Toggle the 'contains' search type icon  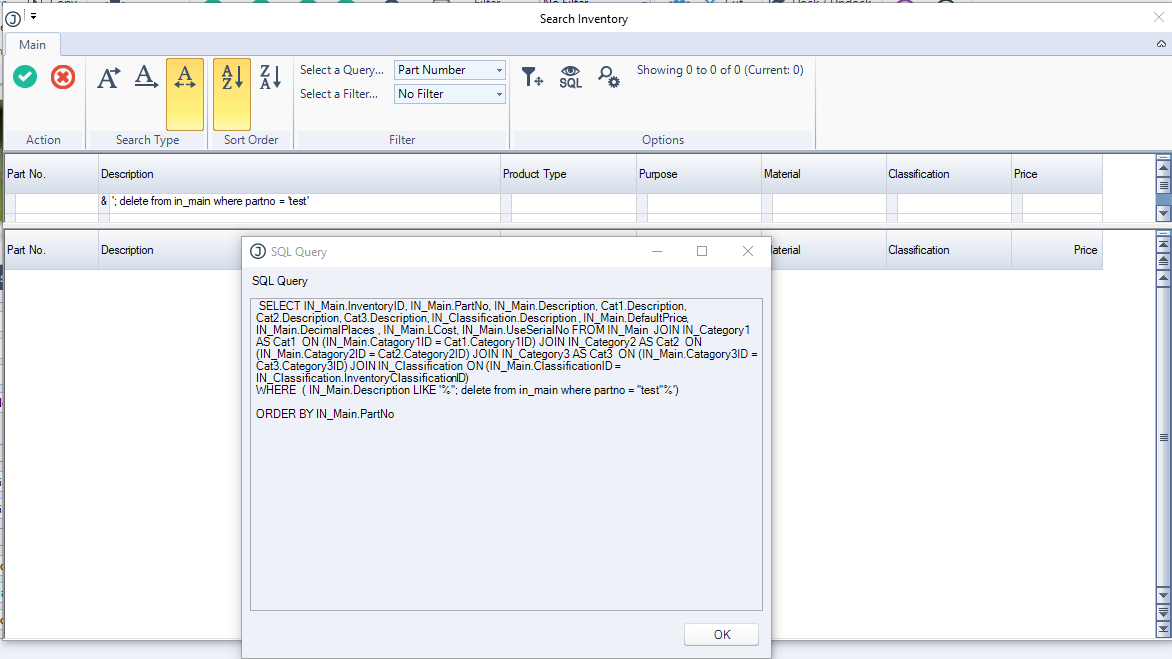point(185,77)
